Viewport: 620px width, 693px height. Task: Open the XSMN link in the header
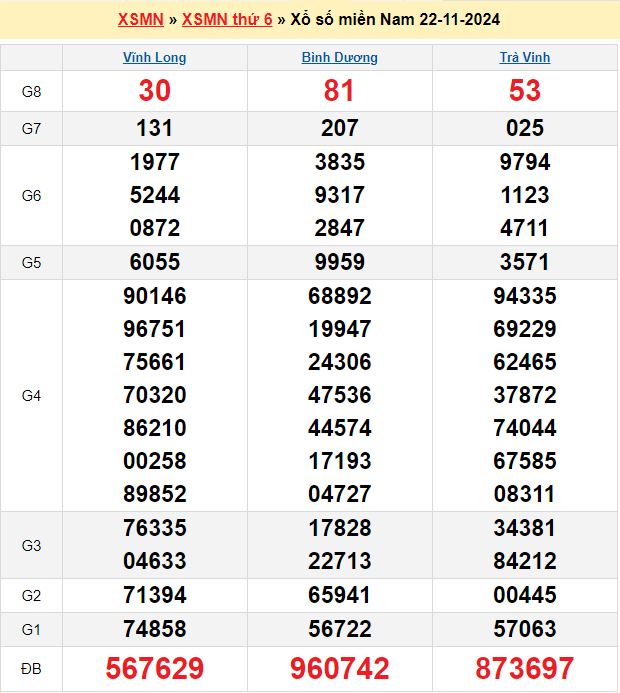[x=140, y=20]
